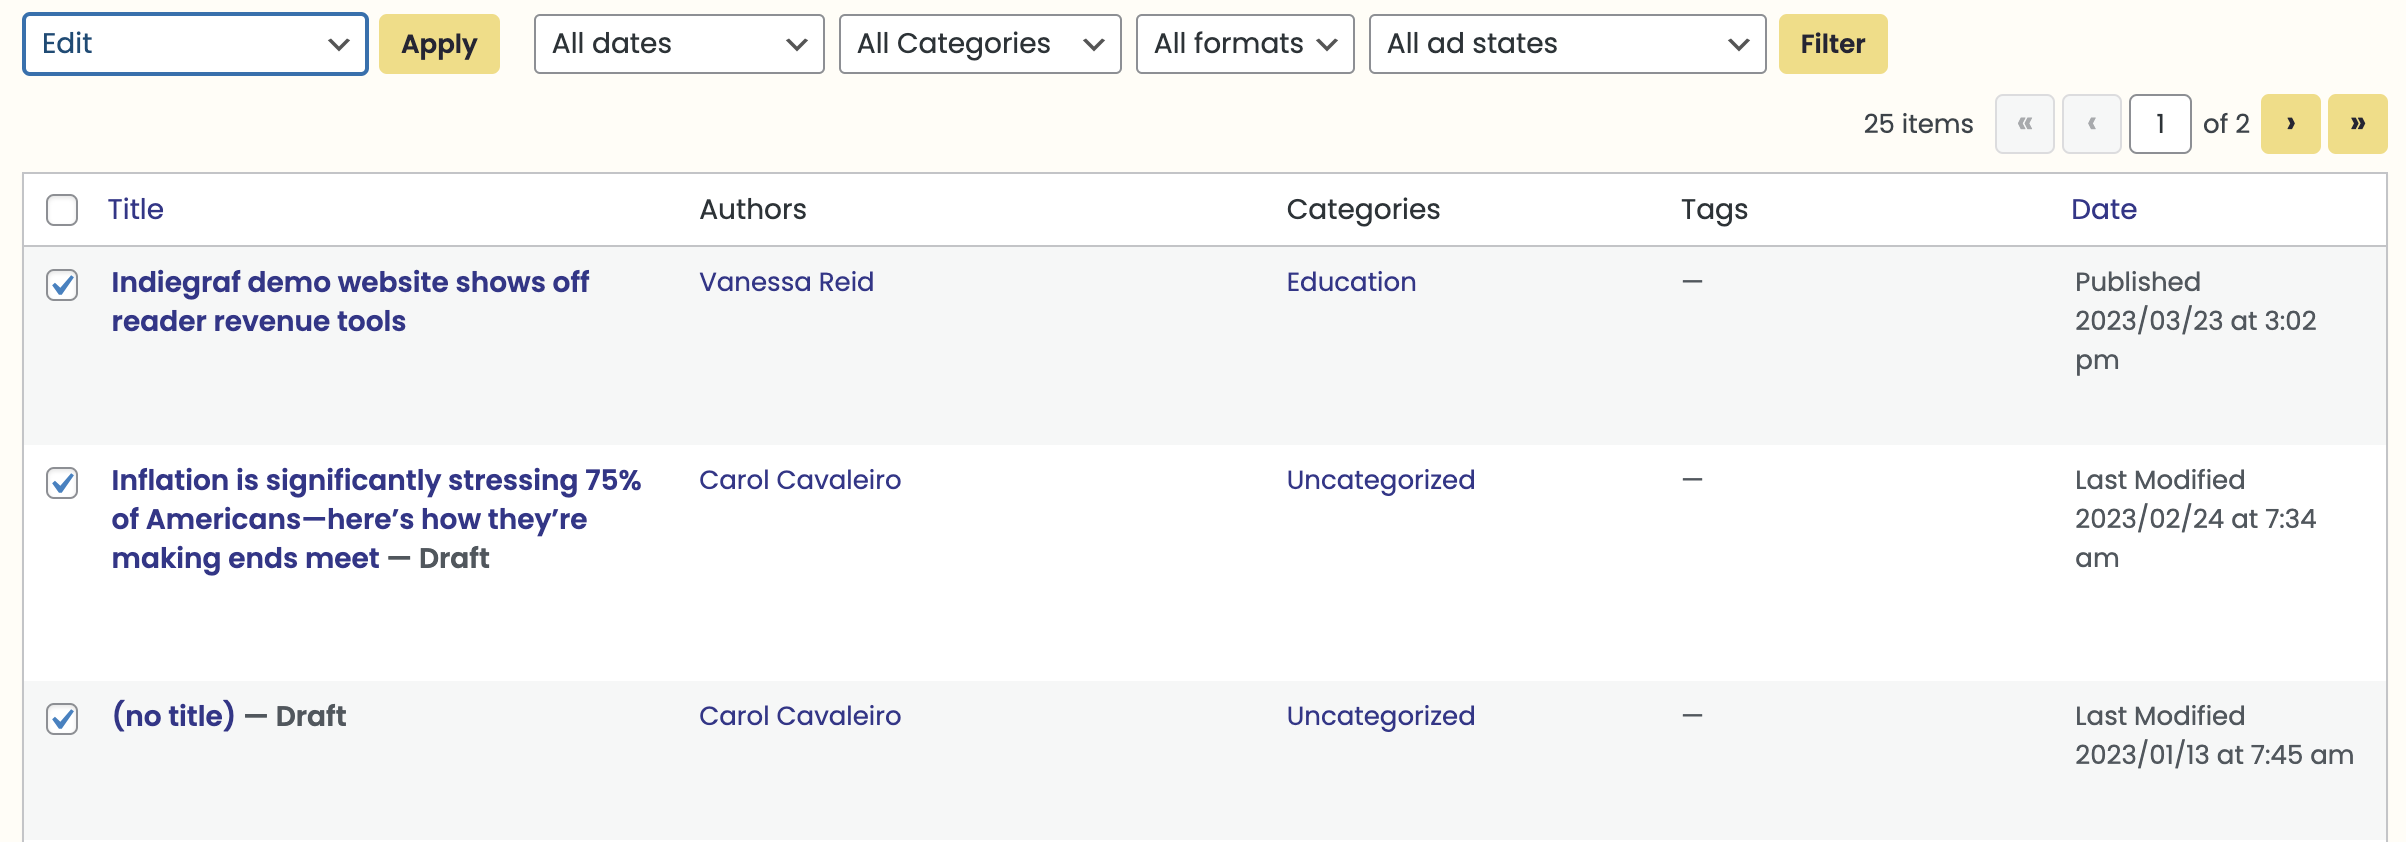
Task: Open the All Categories dropdown
Action: (980, 44)
